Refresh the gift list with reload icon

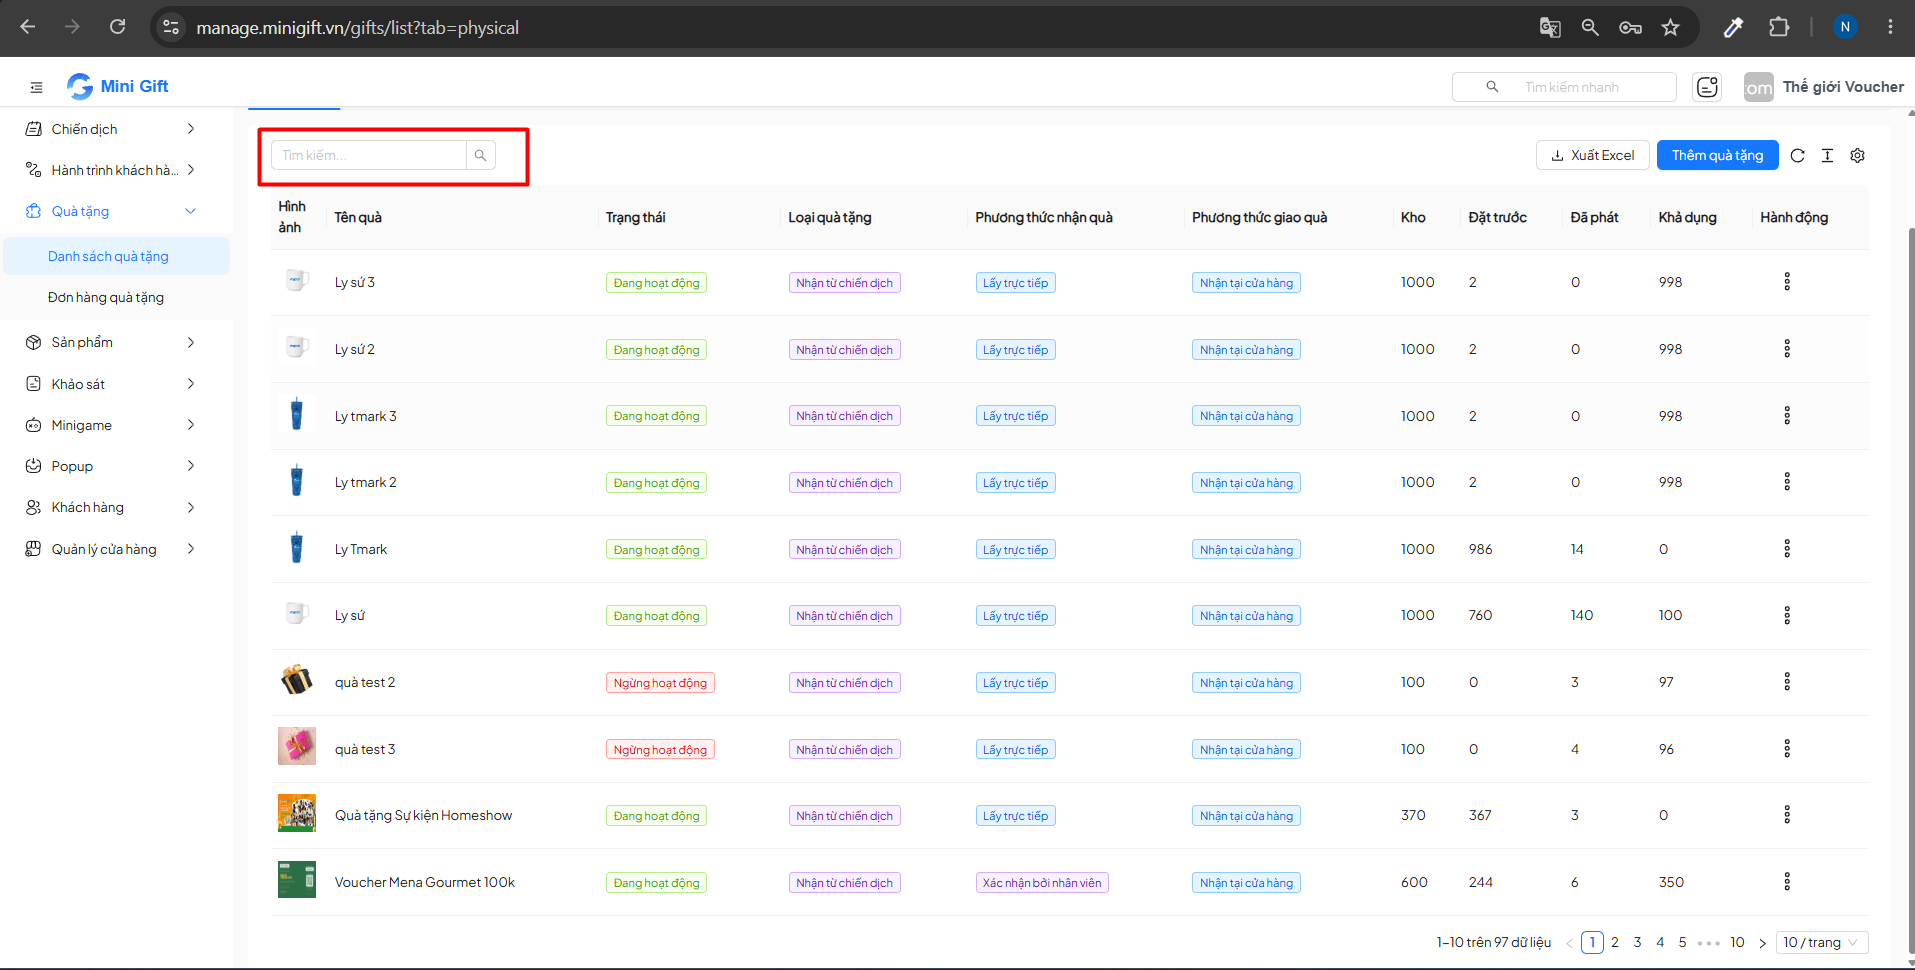click(x=1797, y=155)
